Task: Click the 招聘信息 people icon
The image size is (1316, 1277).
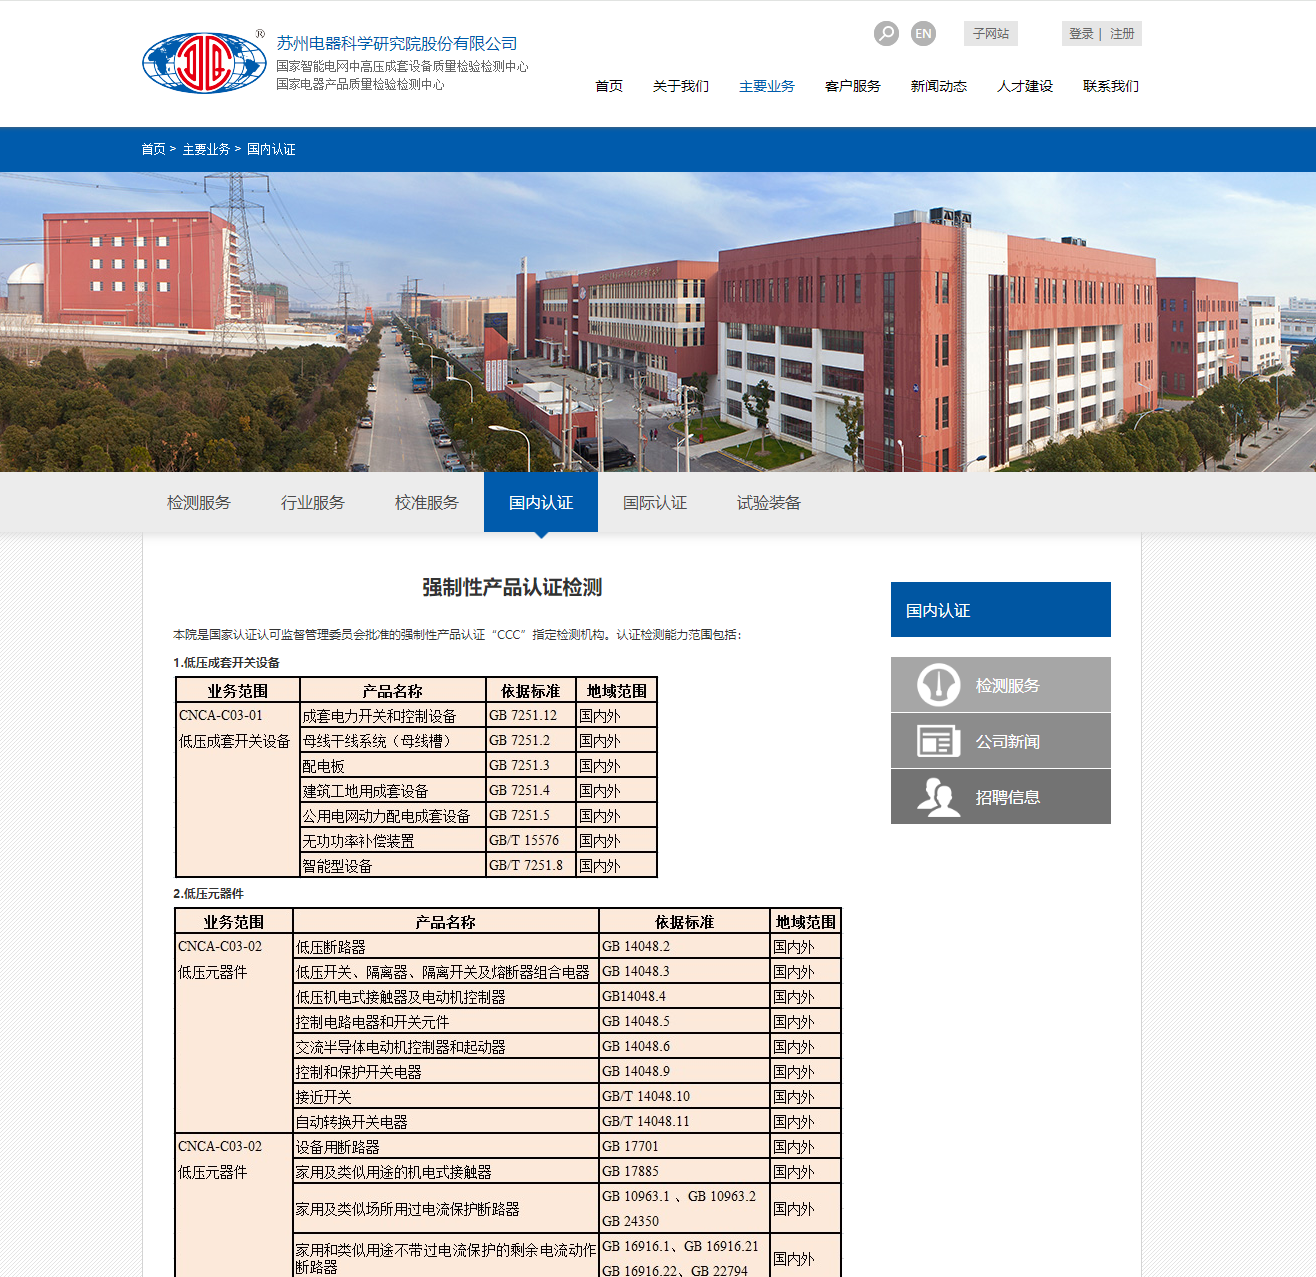Action: (x=938, y=797)
